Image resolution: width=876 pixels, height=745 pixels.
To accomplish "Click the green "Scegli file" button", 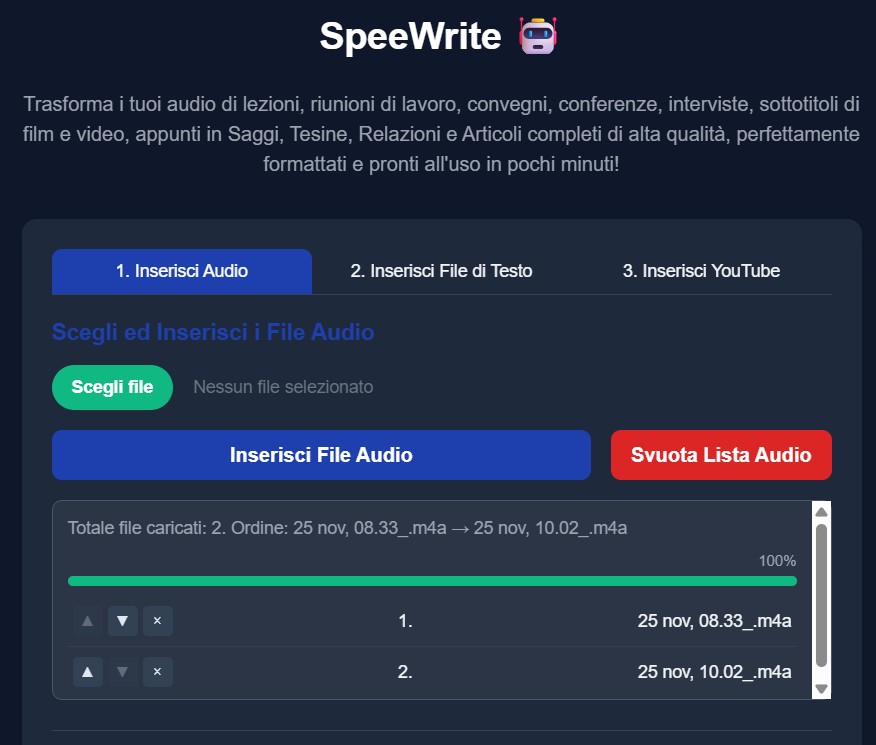I will (x=112, y=387).
